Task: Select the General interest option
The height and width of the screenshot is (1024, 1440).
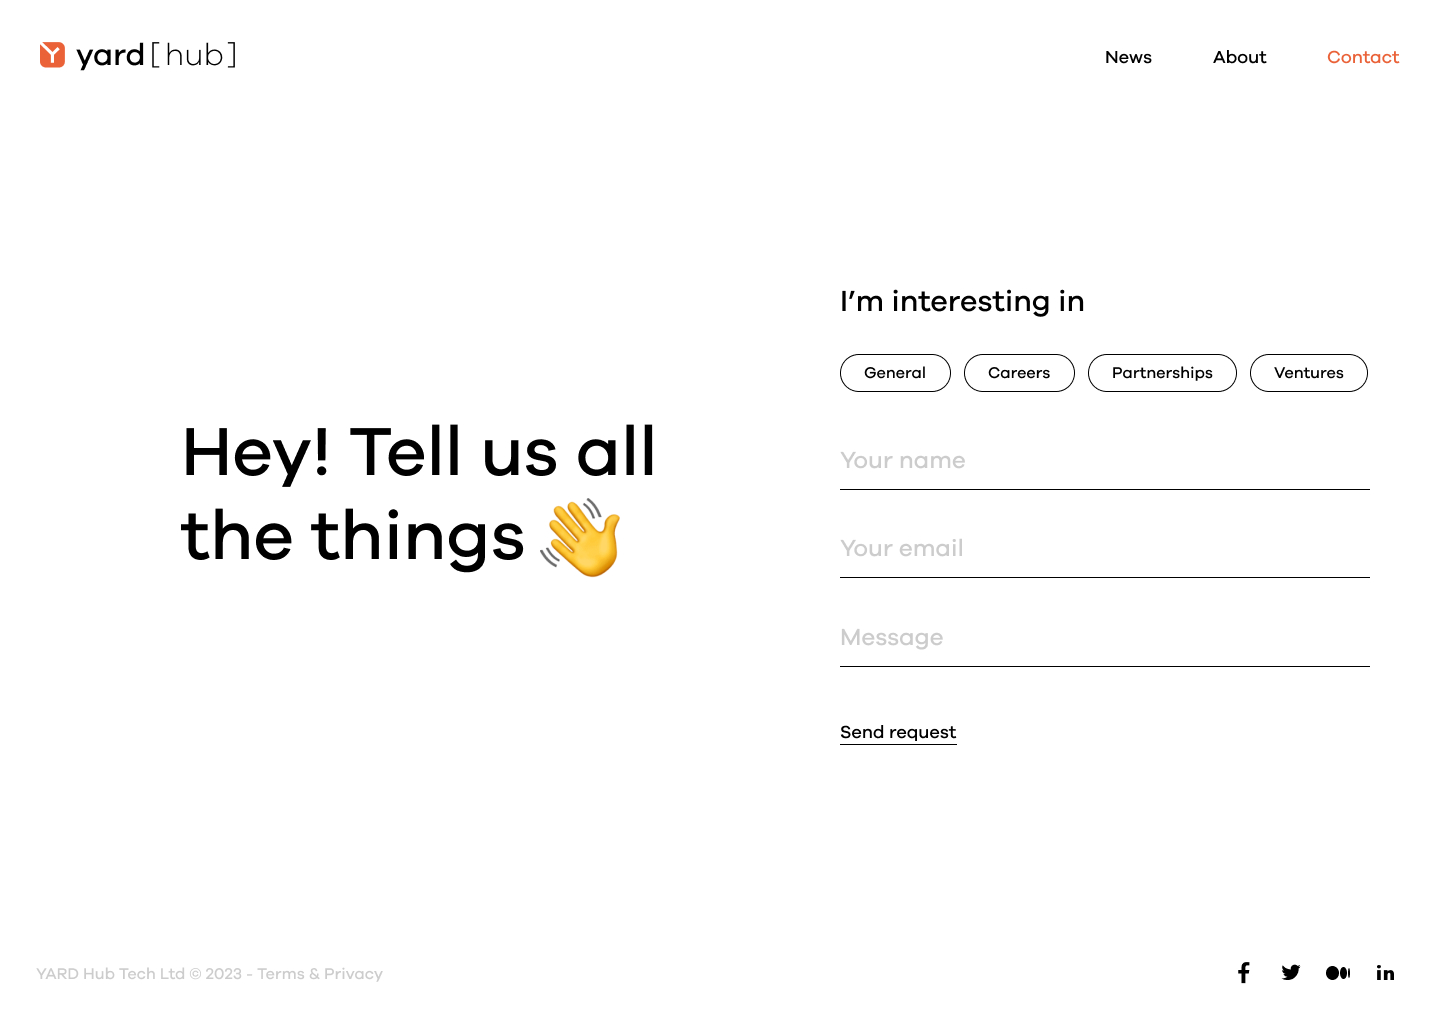Action: pyautogui.click(x=895, y=373)
